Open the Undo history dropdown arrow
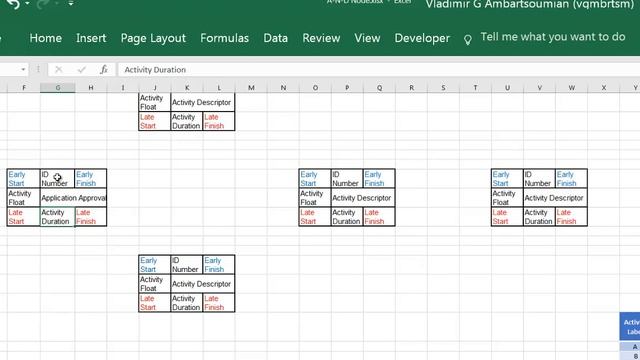 (x=27, y=4)
